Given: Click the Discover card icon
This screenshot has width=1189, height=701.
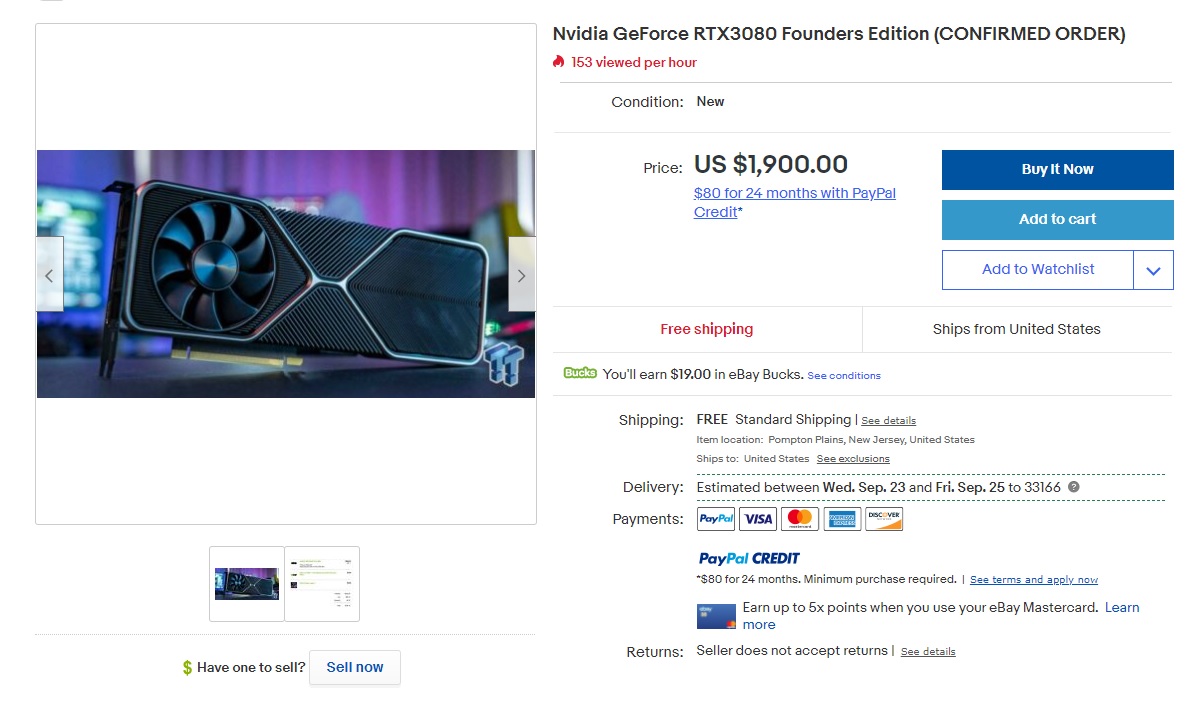Looking at the screenshot, I should pyautogui.click(x=884, y=519).
